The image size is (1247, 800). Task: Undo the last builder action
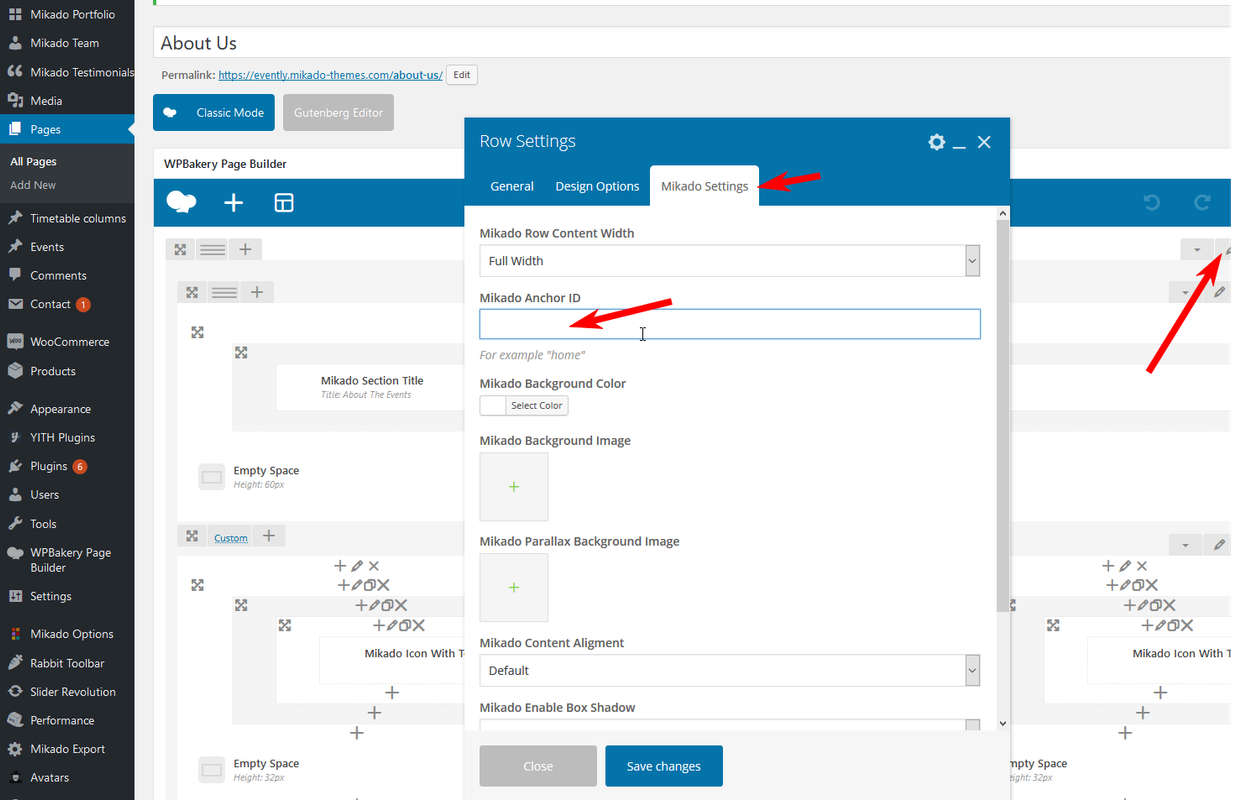coord(1152,203)
